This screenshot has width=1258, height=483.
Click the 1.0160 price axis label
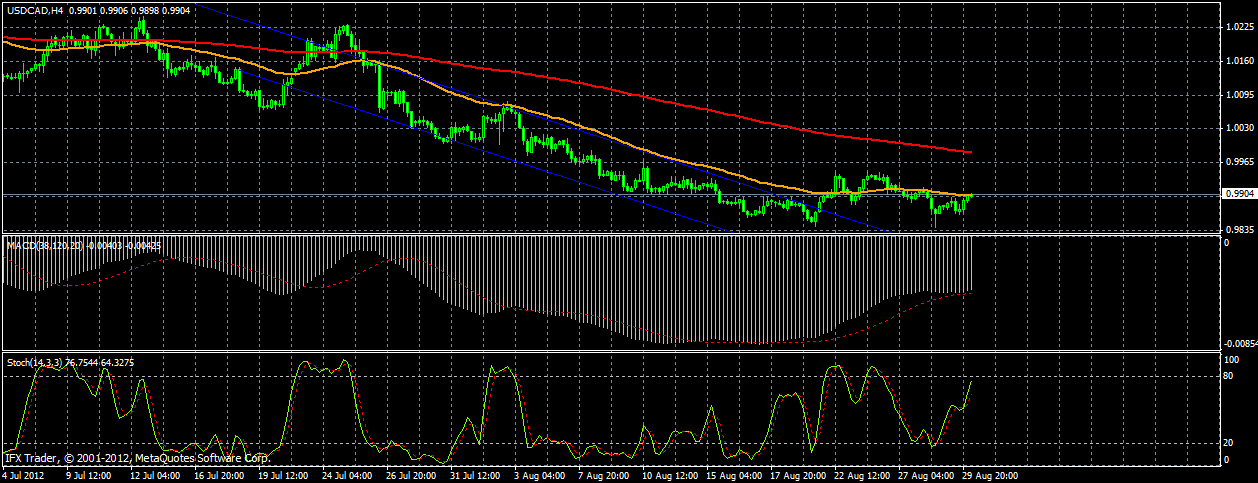(x=1241, y=62)
